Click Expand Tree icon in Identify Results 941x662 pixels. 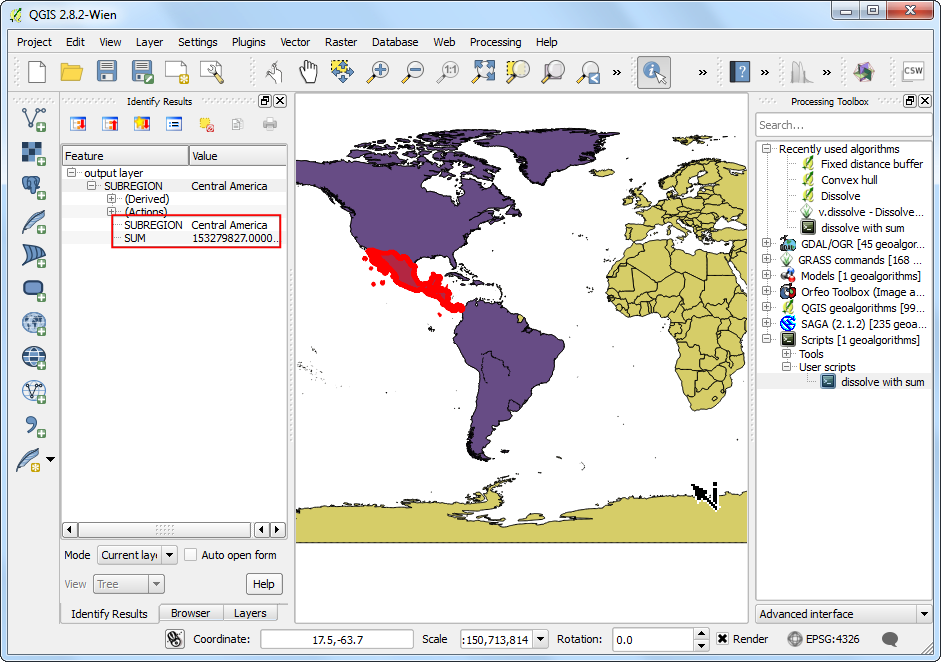(x=78, y=124)
